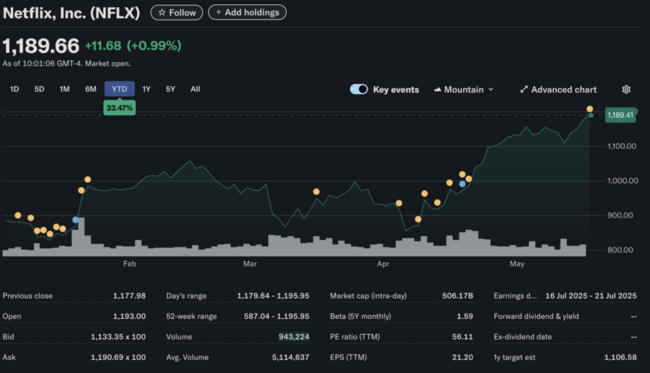The image size is (650, 373).
Task: Open the Advanced chart link
Action: [x=558, y=90]
